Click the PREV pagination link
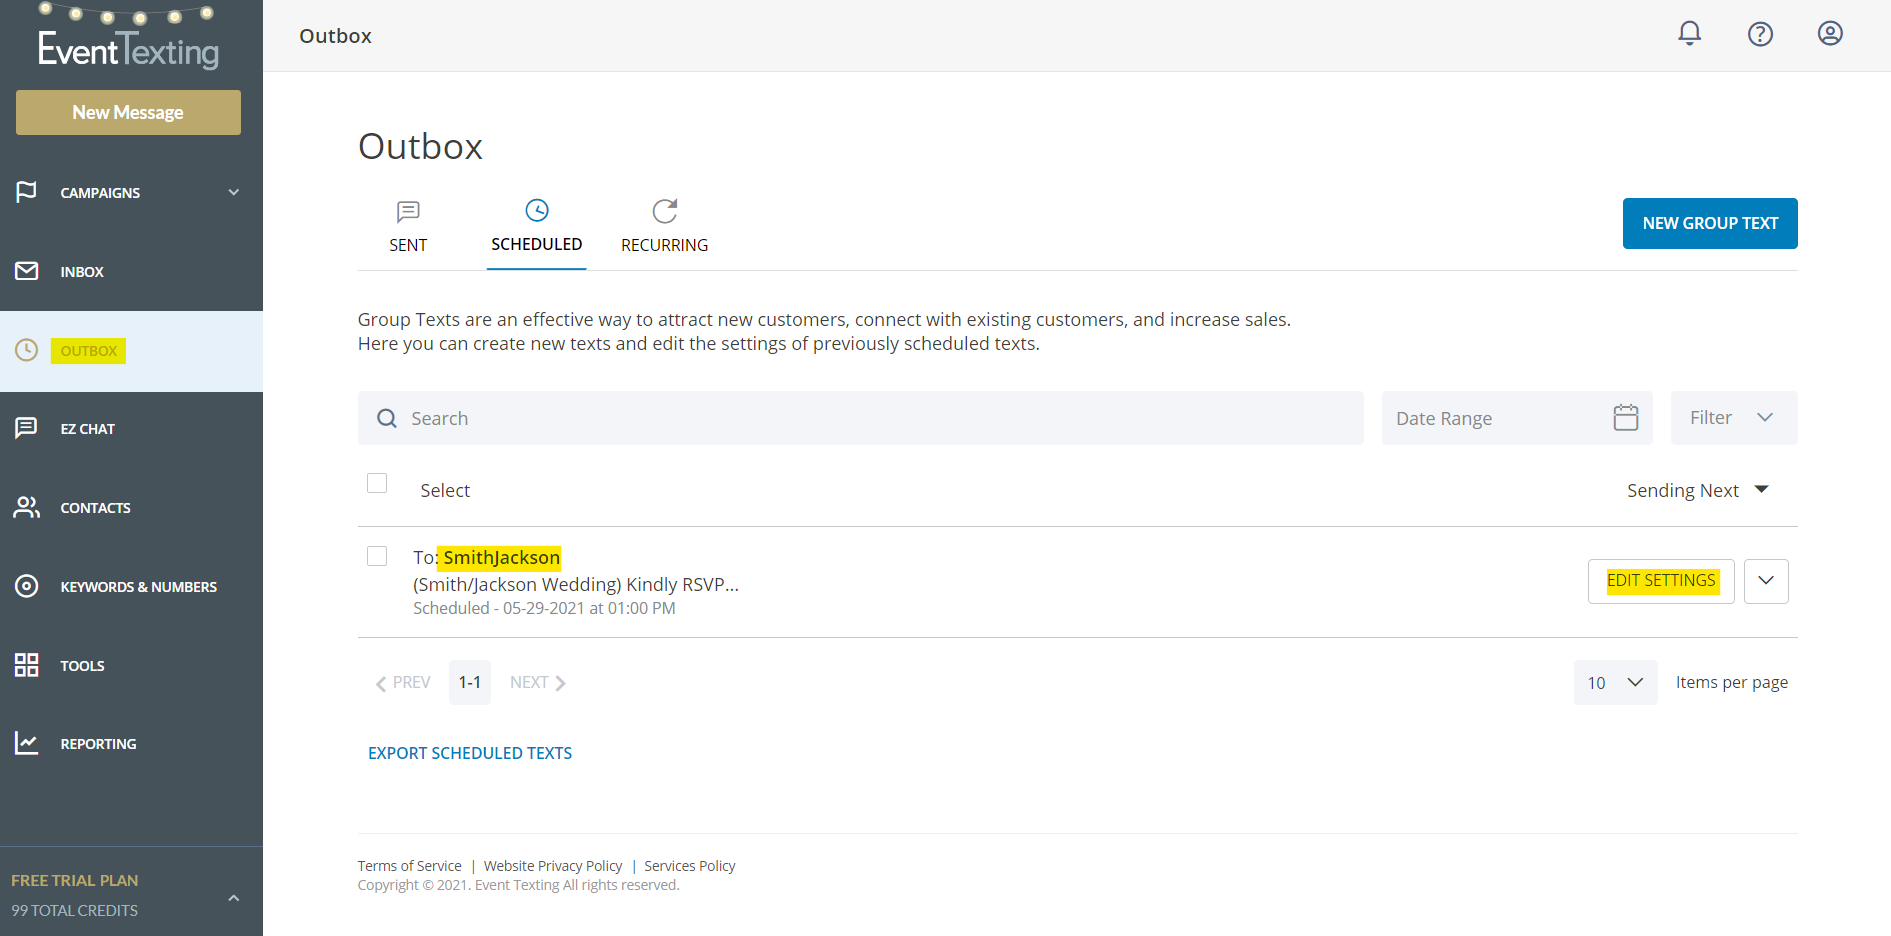The height and width of the screenshot is (936, 1891). click(x=403, y=683)
